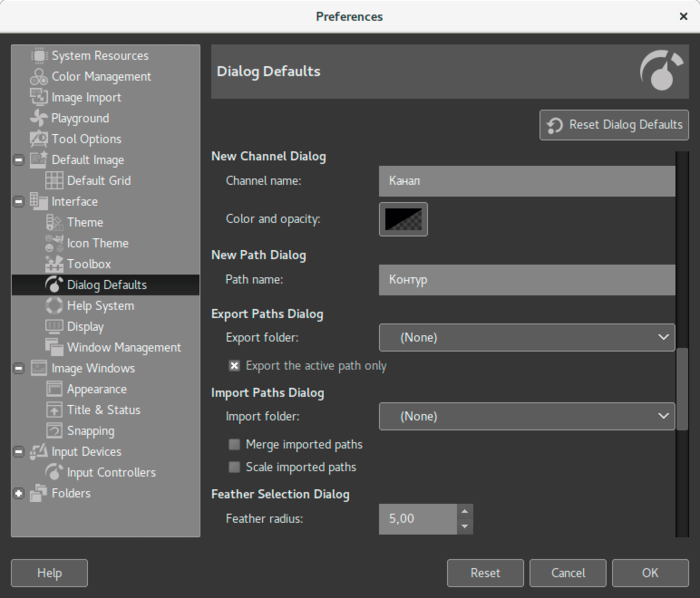The width and height of the screenshot is (700, 598).
Task: Click the Color Management icon
Action: pyautogui.click(x=39, y=77)
